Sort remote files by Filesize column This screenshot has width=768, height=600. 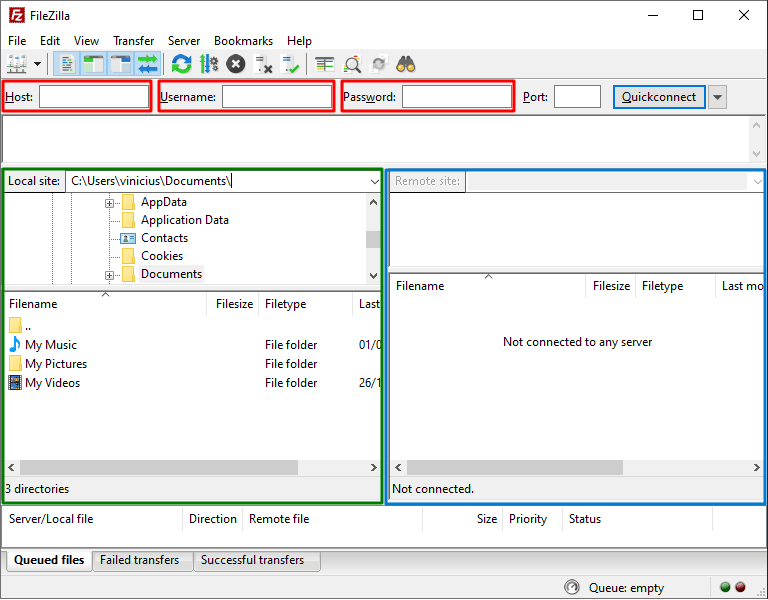(611, 286)
